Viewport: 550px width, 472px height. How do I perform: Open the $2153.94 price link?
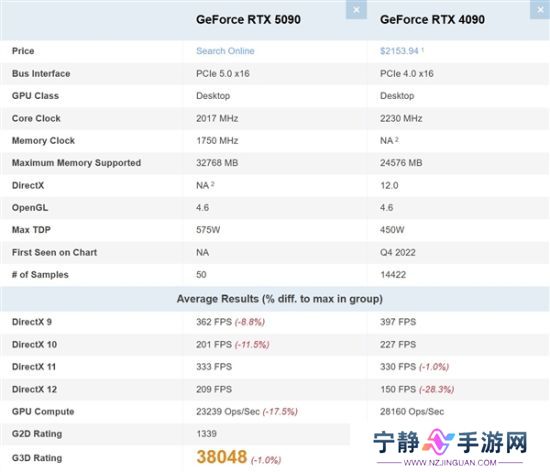399,51
